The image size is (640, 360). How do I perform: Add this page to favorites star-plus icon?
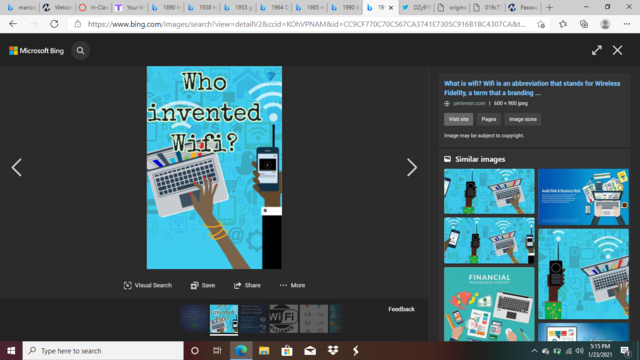(541, 24)
